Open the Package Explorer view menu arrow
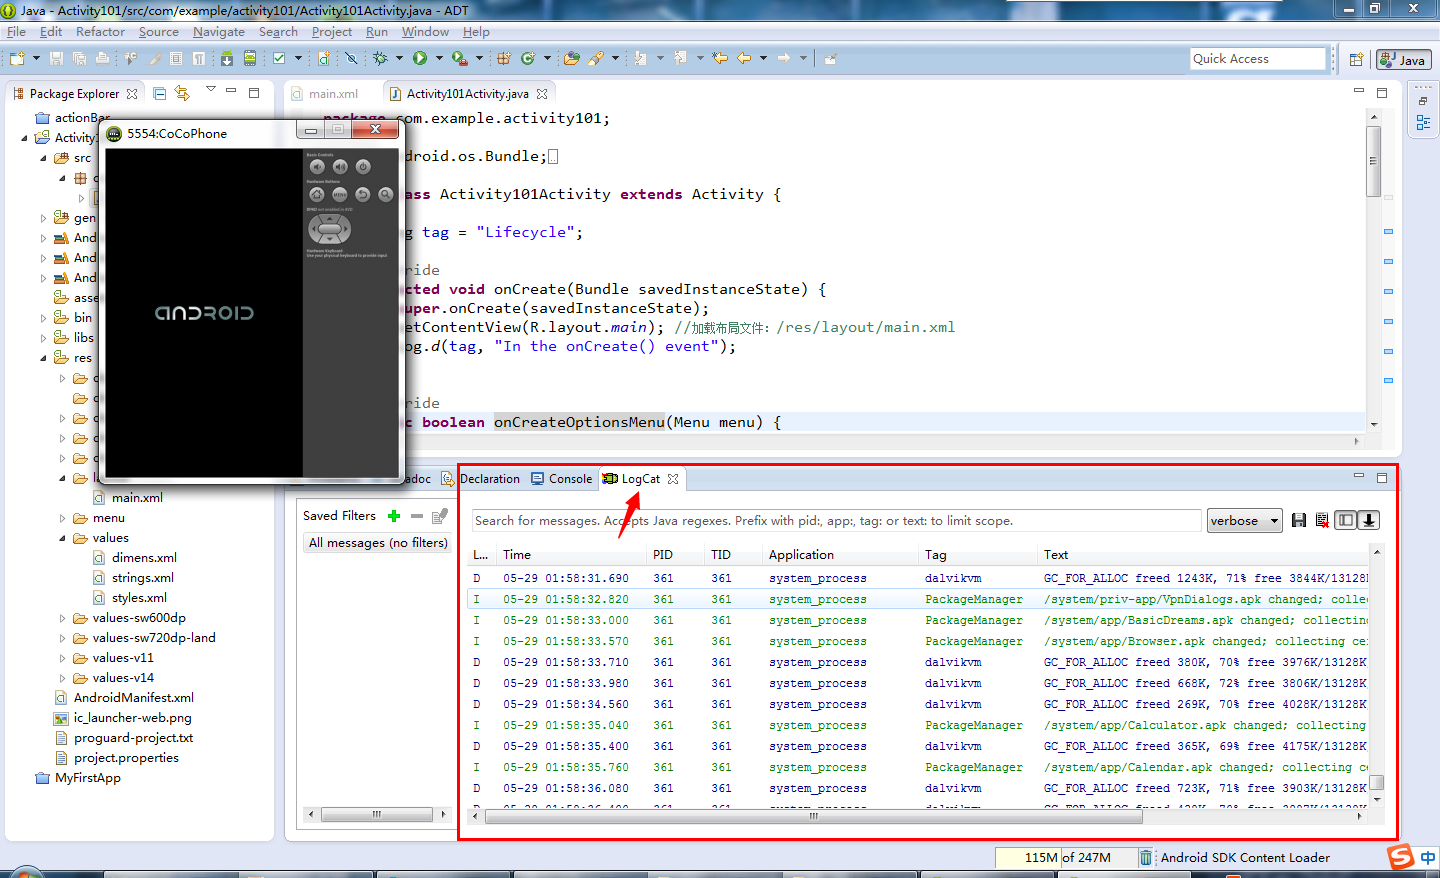This screenshot has height=878, width=1440. (x=211, y=91)
